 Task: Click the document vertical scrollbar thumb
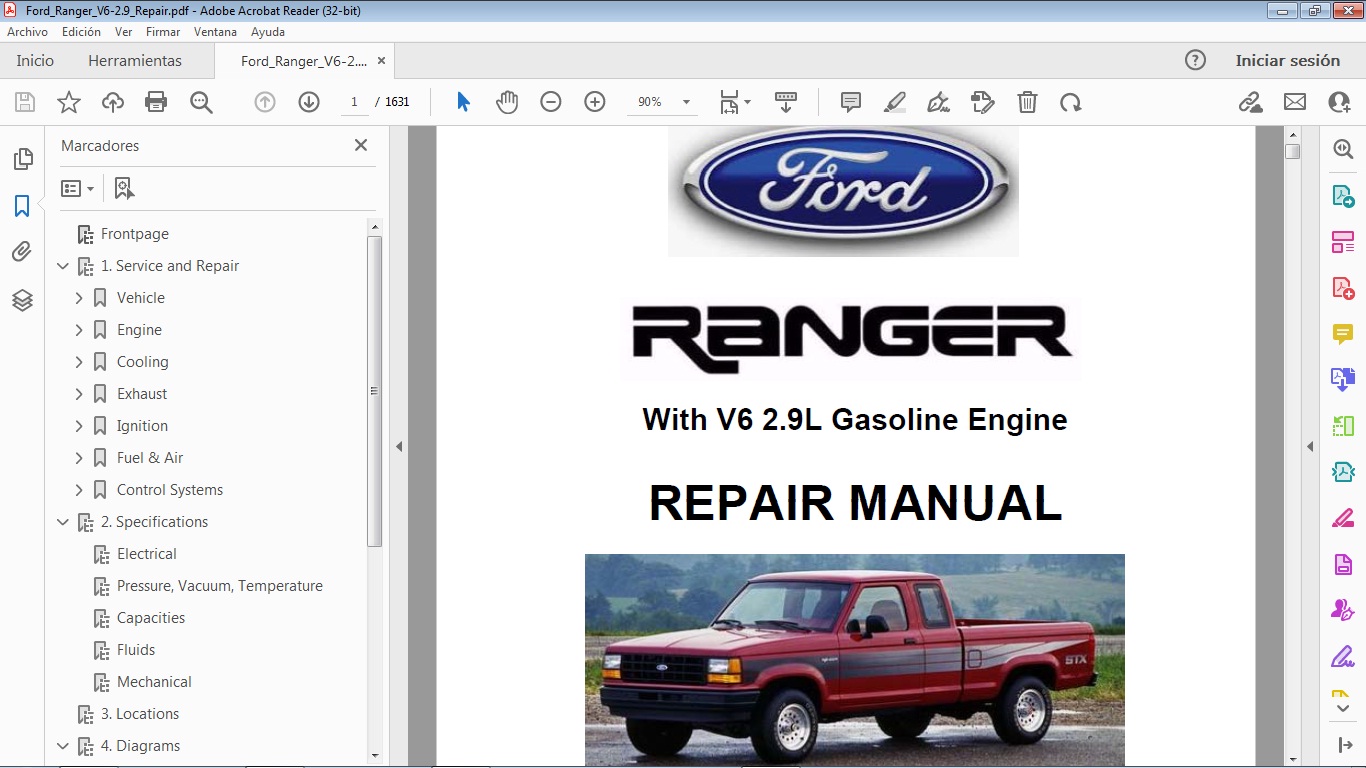coord(1293,152)
